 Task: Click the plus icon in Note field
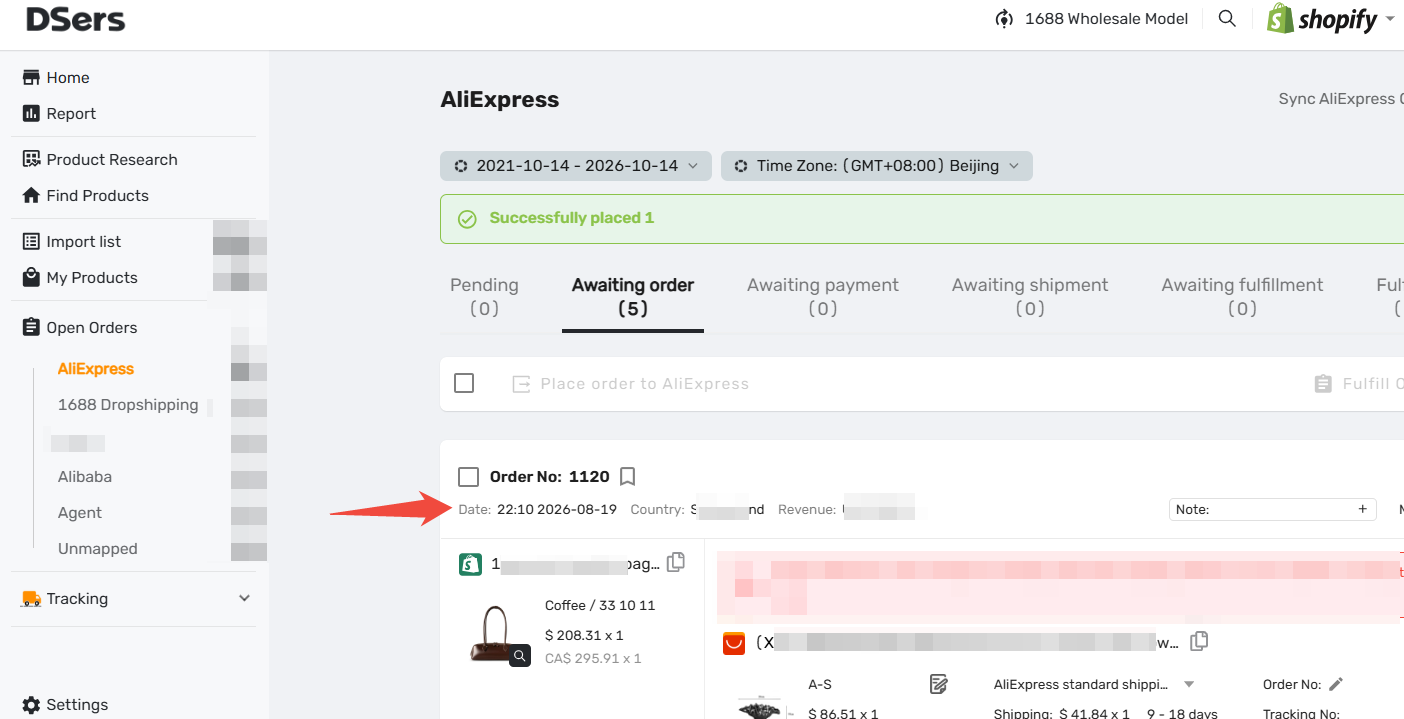1362,509
